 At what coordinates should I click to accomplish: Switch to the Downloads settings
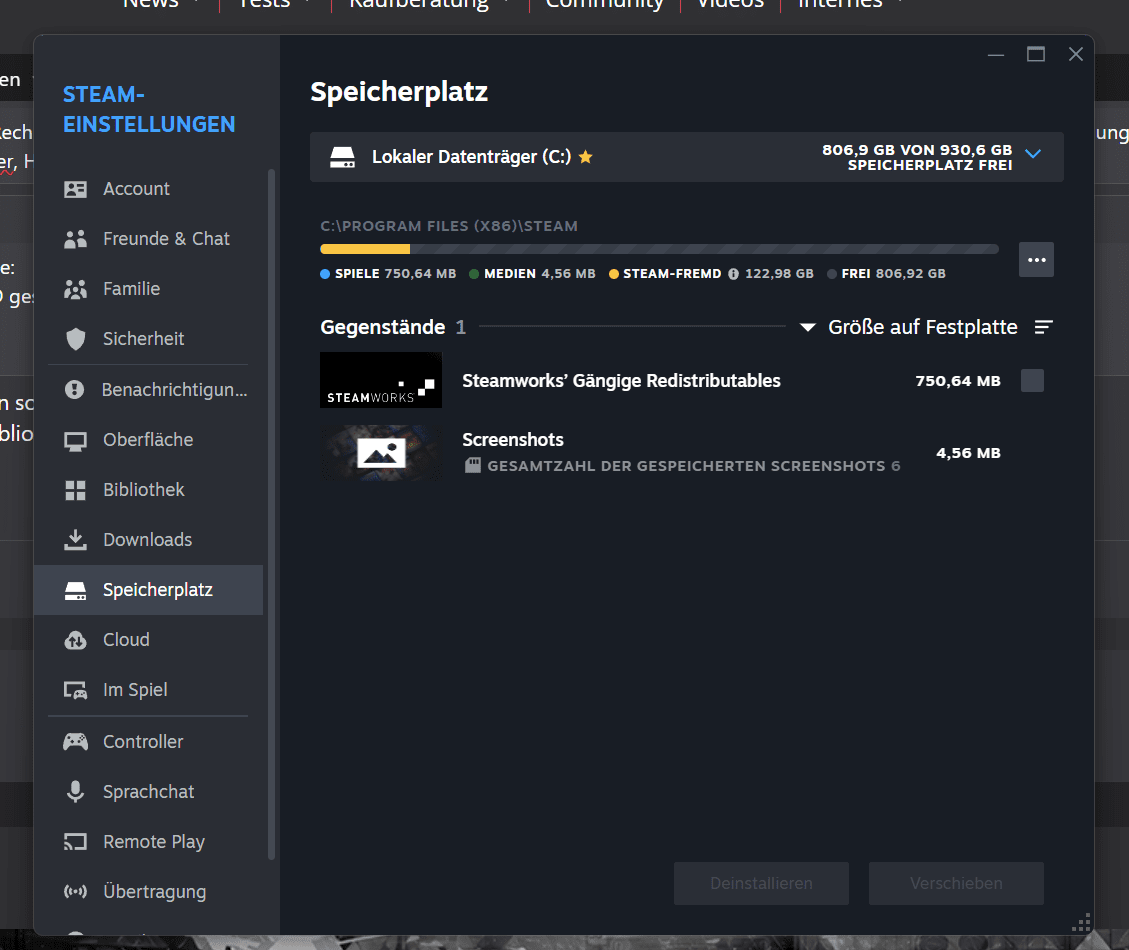pyautogui.click(x=148, y=540)
